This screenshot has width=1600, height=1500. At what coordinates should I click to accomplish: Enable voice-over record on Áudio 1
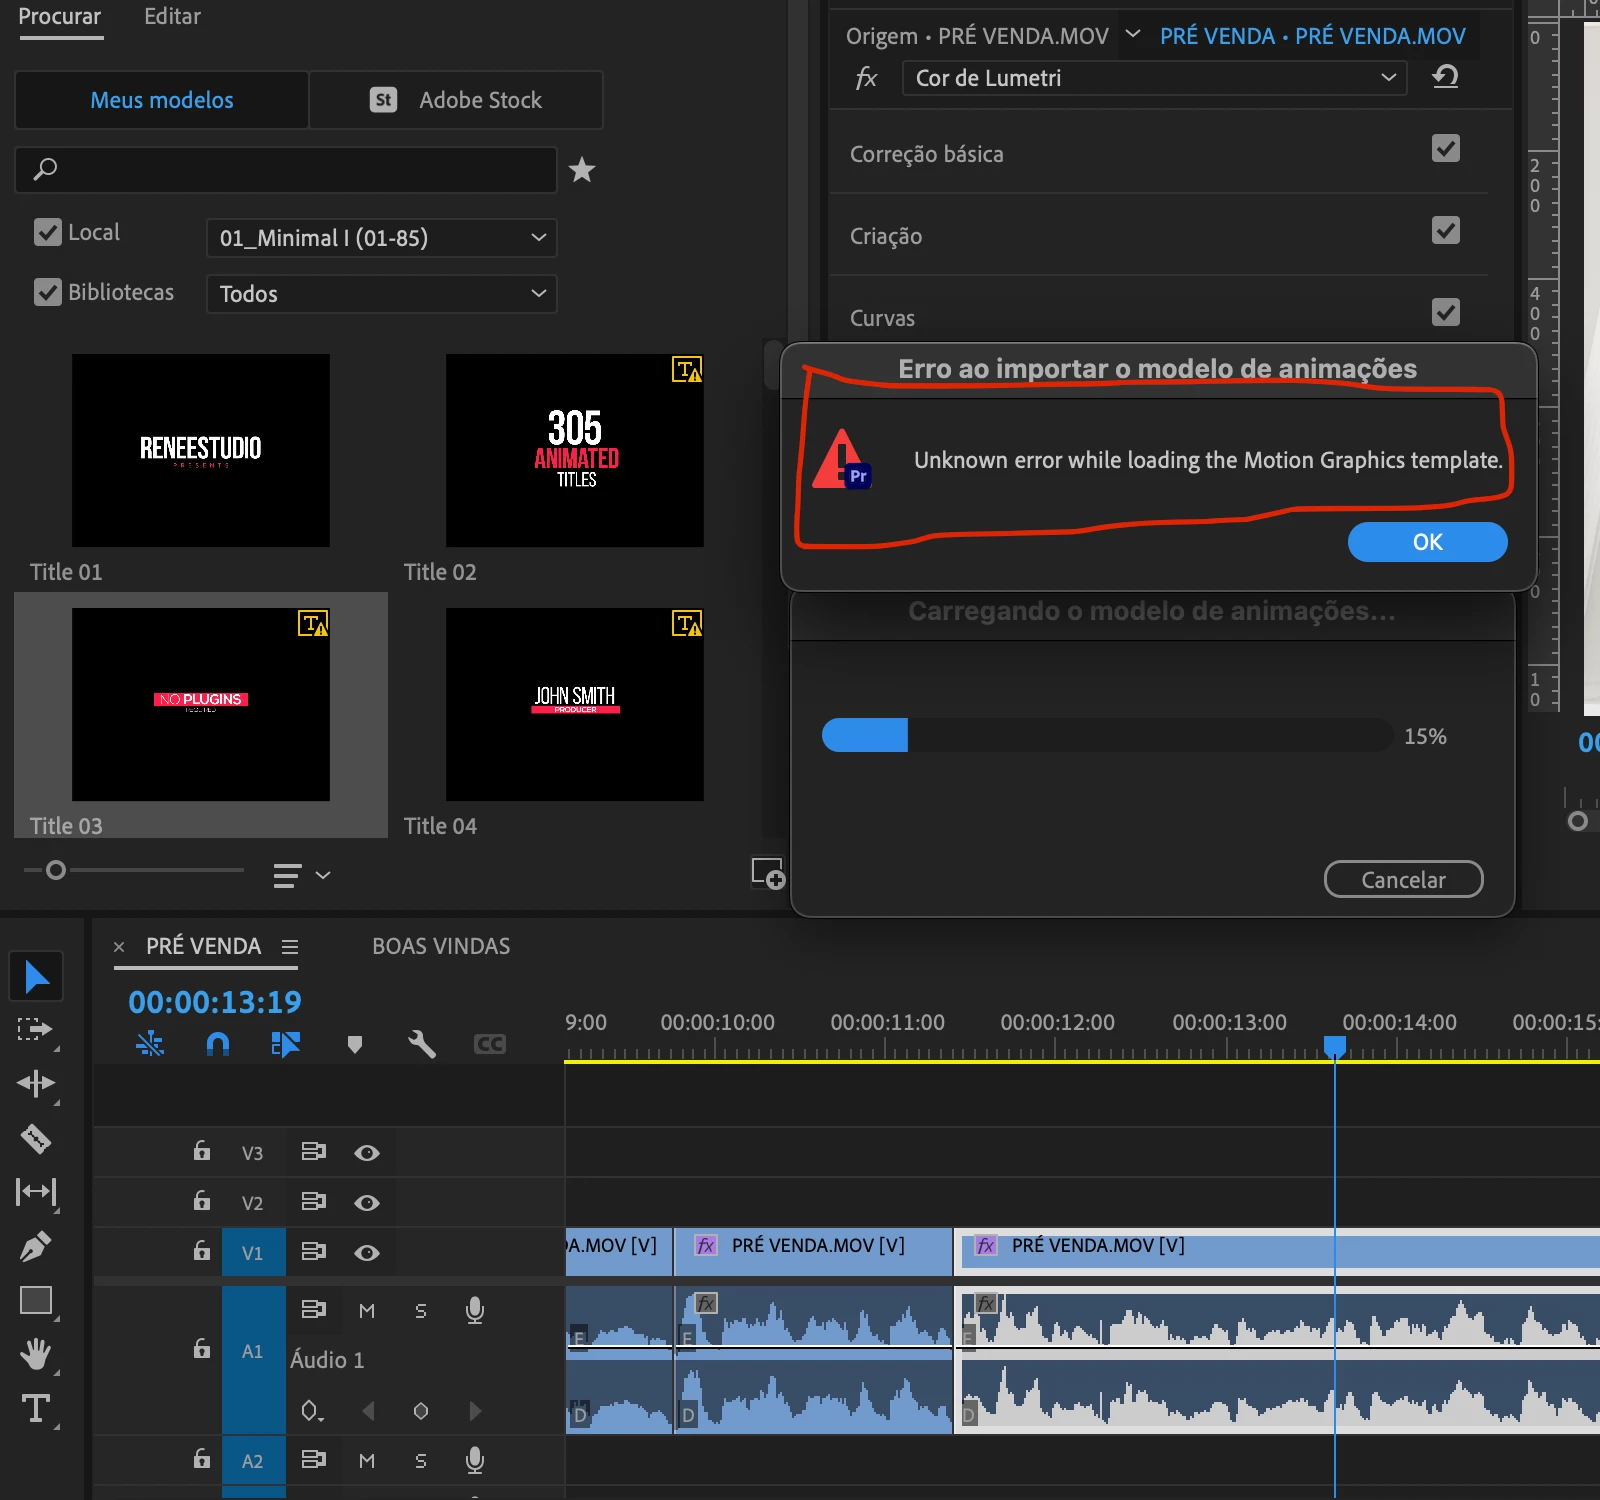[475, 1310]
